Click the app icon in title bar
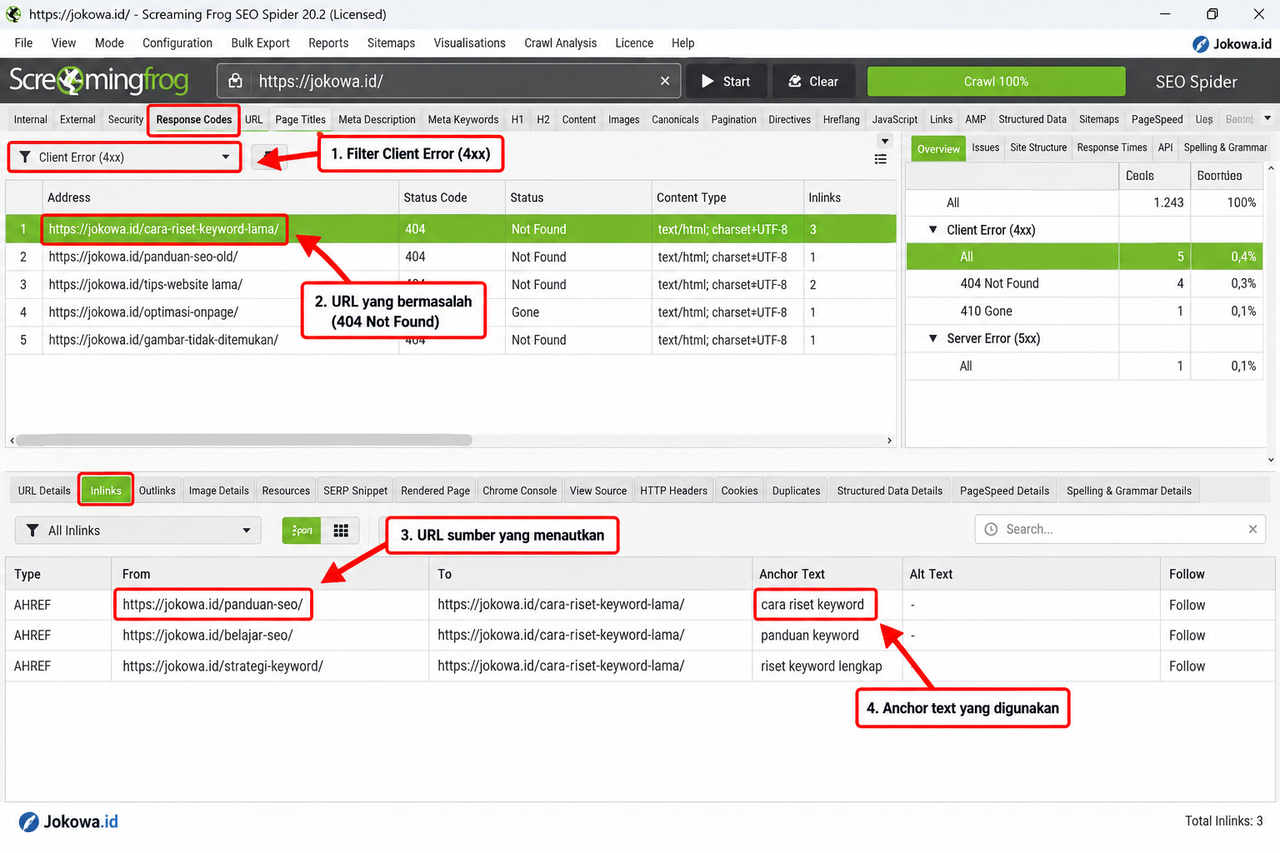This screenshot has height=853, width=1280. (13, 14)
